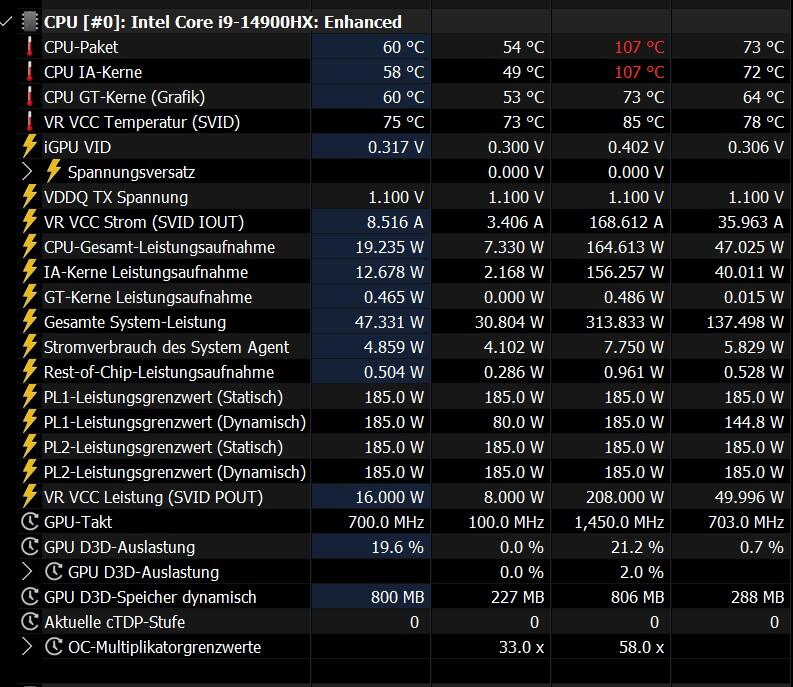The image size is (793, 687).
Task: Expand the Spannungsversatz sub-entries
Action: click(x=27, y=172)
